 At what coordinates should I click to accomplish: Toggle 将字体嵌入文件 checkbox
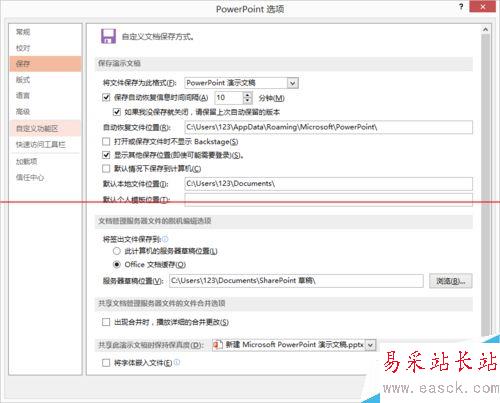[106, 362]
